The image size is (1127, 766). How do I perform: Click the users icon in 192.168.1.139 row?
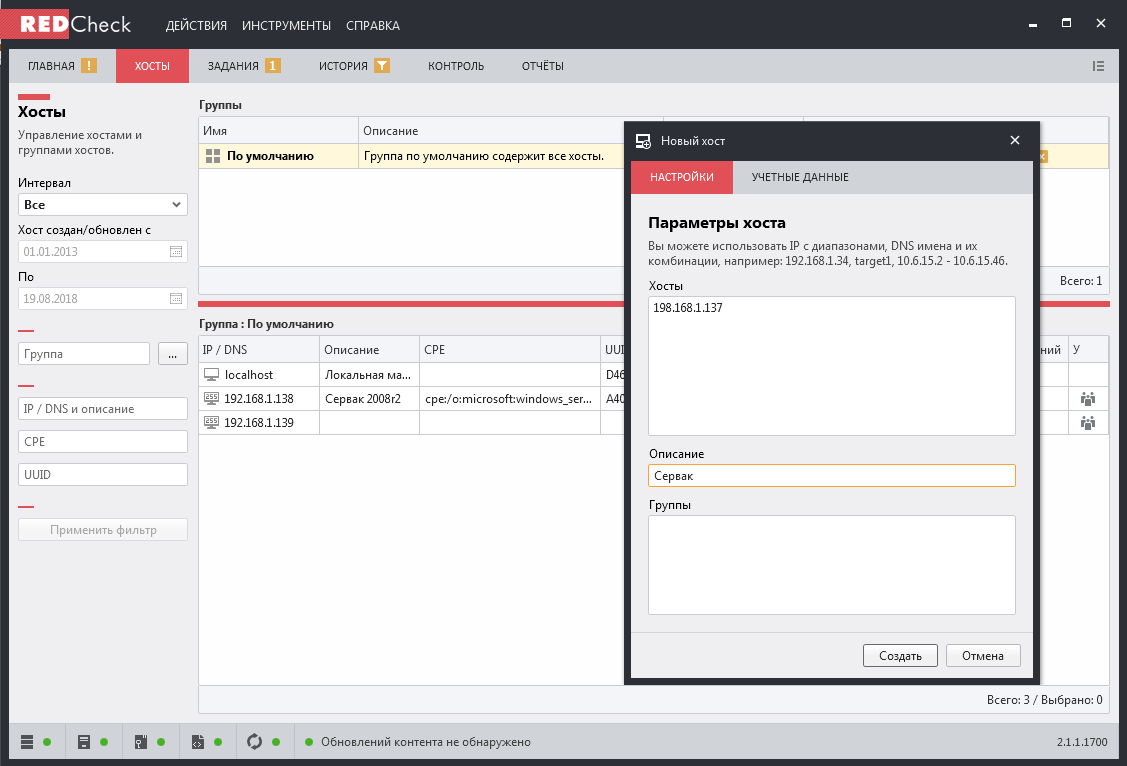coord(1088,423)
